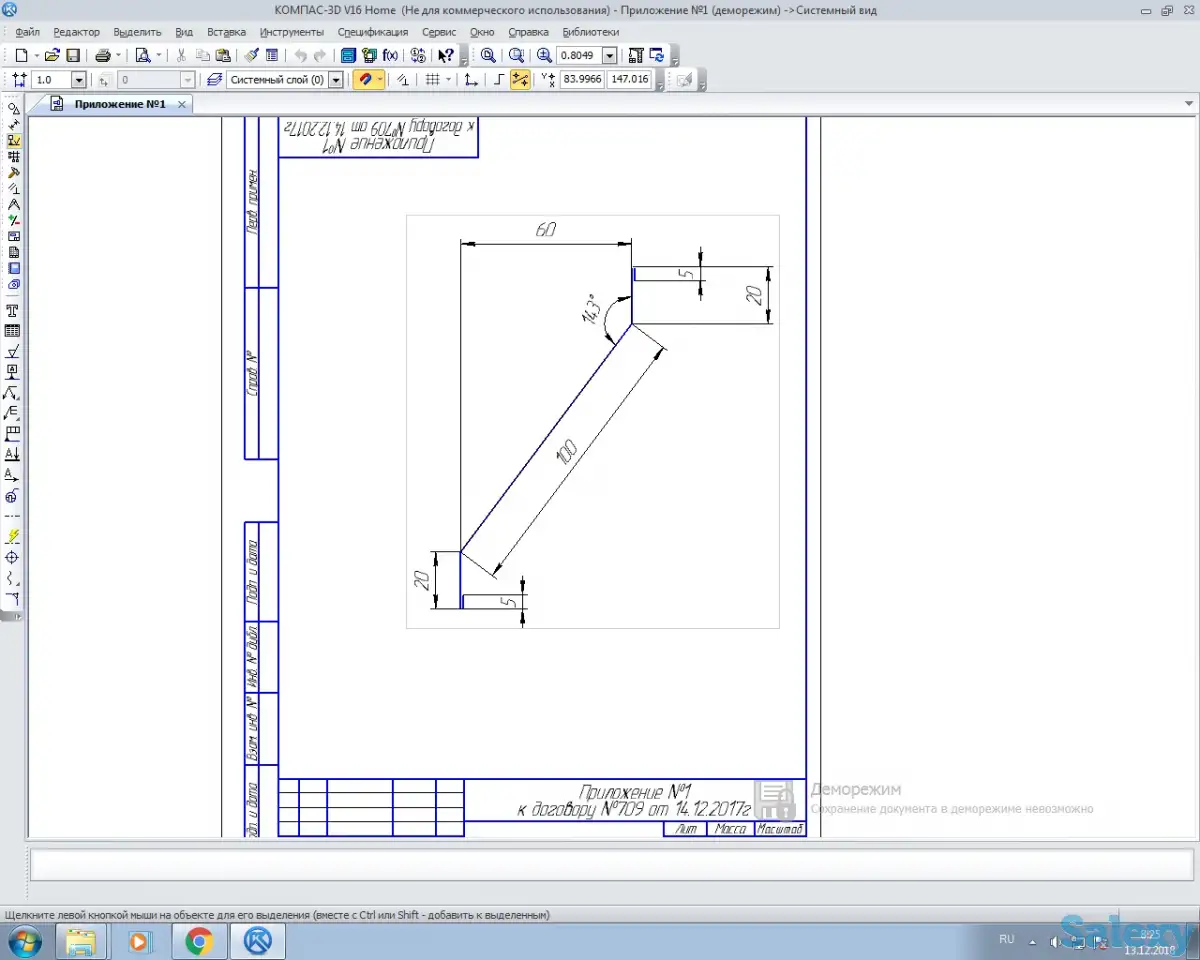Expand the zoom scale 0.8049 dropdown
Image resolution: width=1200 pixels, height=960 pixels.
pos(609,56)
